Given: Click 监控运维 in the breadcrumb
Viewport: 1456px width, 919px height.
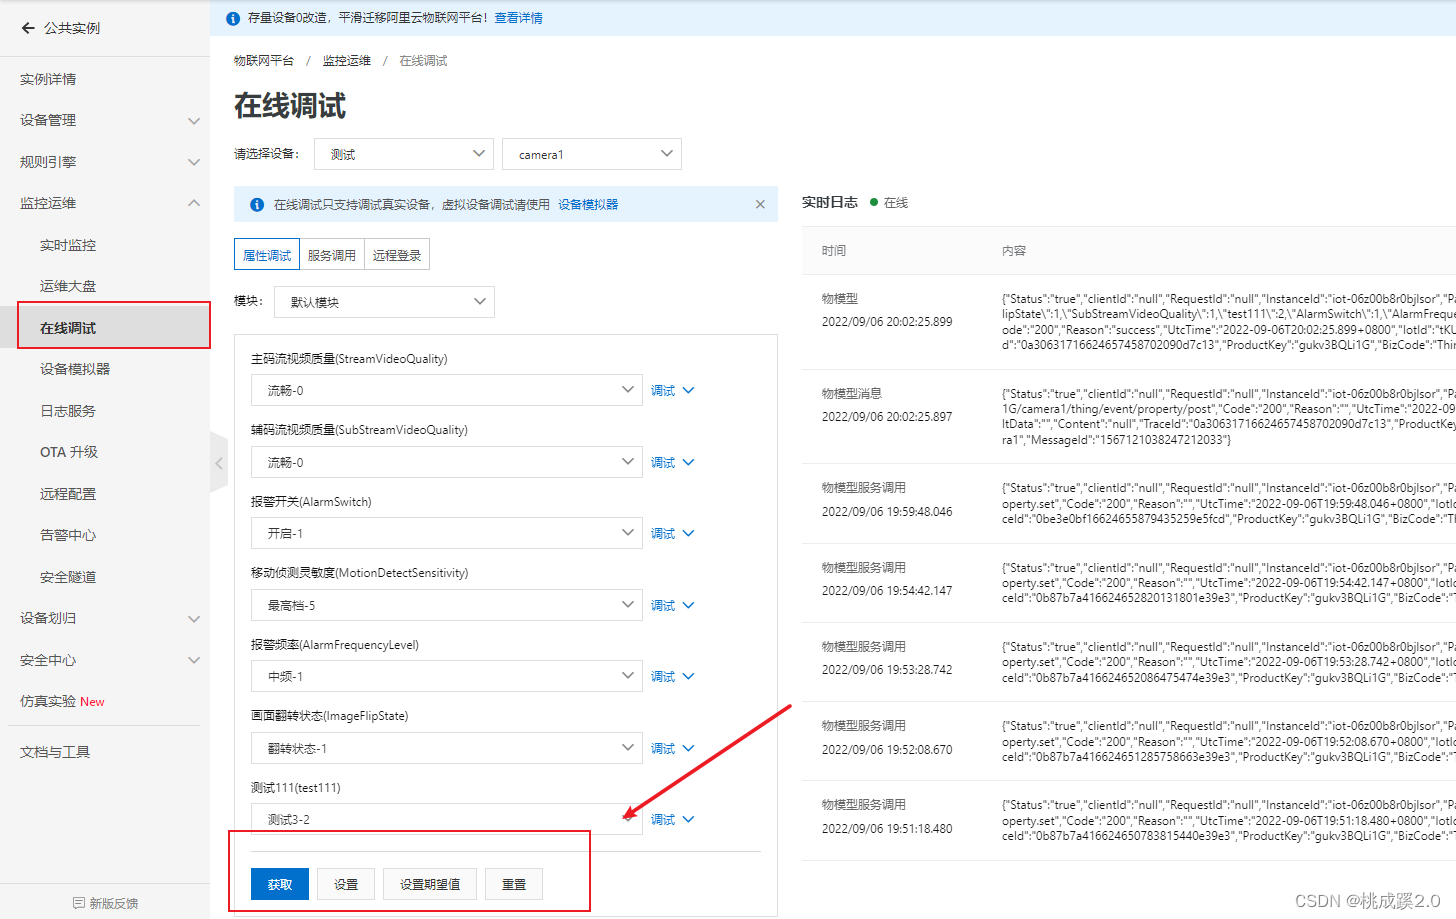Looking at the screenshot, I should click(347, 61).
